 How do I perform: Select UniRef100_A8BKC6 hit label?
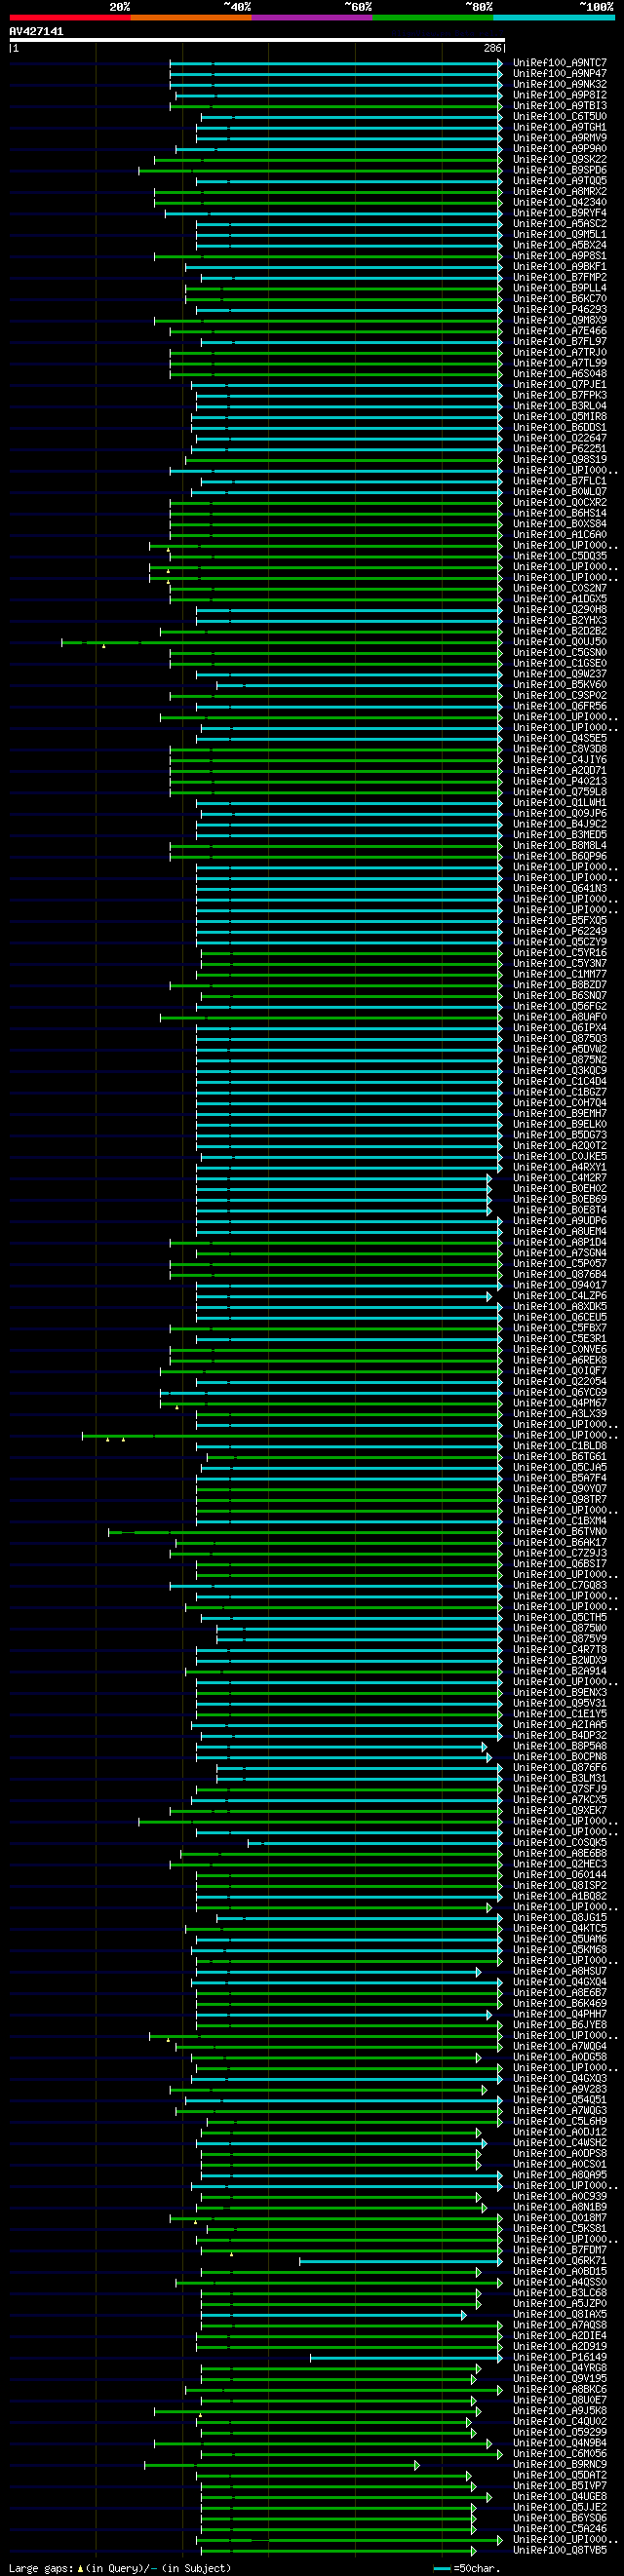[x=560, y=2389]
